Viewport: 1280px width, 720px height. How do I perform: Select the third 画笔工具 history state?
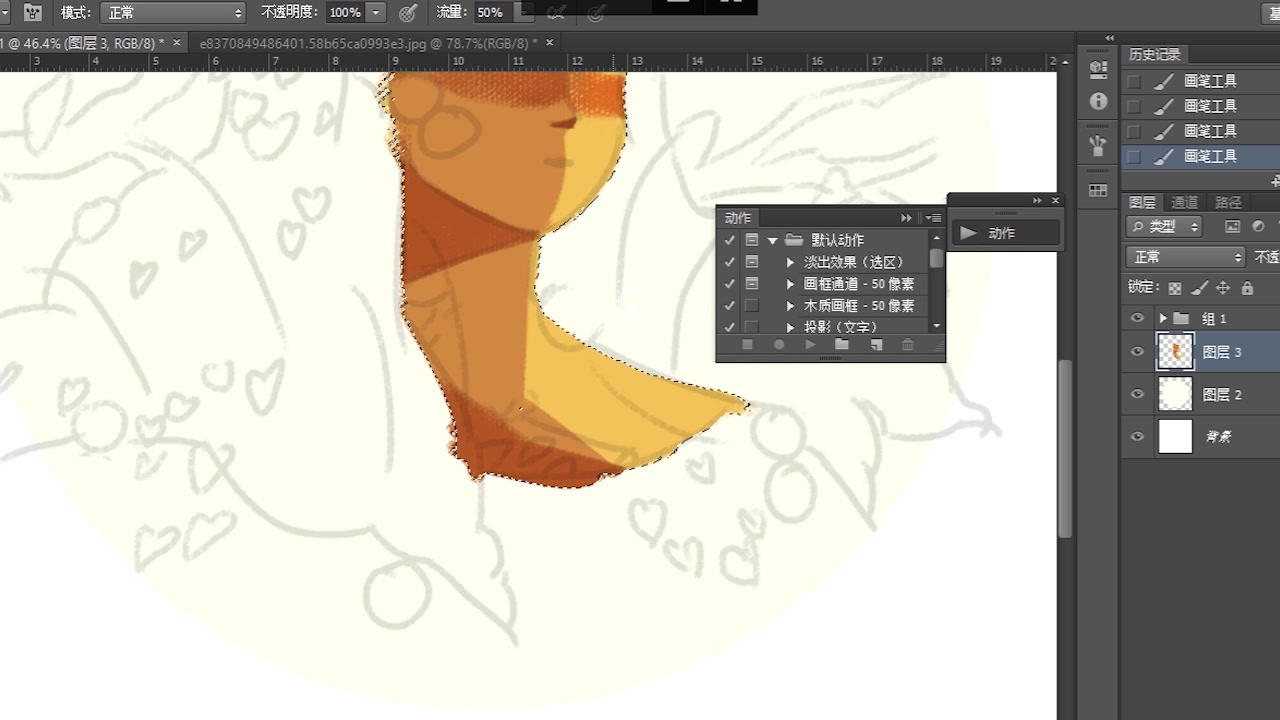click(x=1200, y=131)
